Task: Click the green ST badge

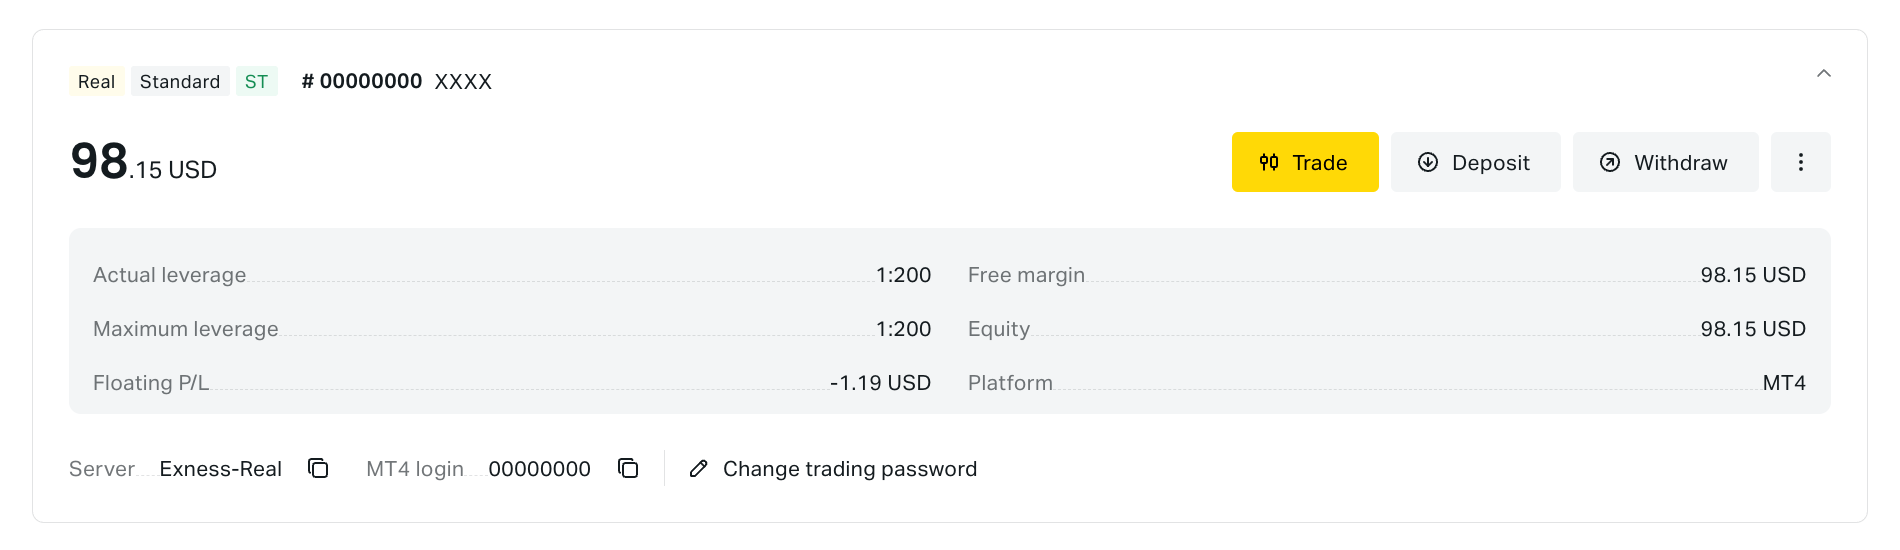Action: tap(256, 82)
